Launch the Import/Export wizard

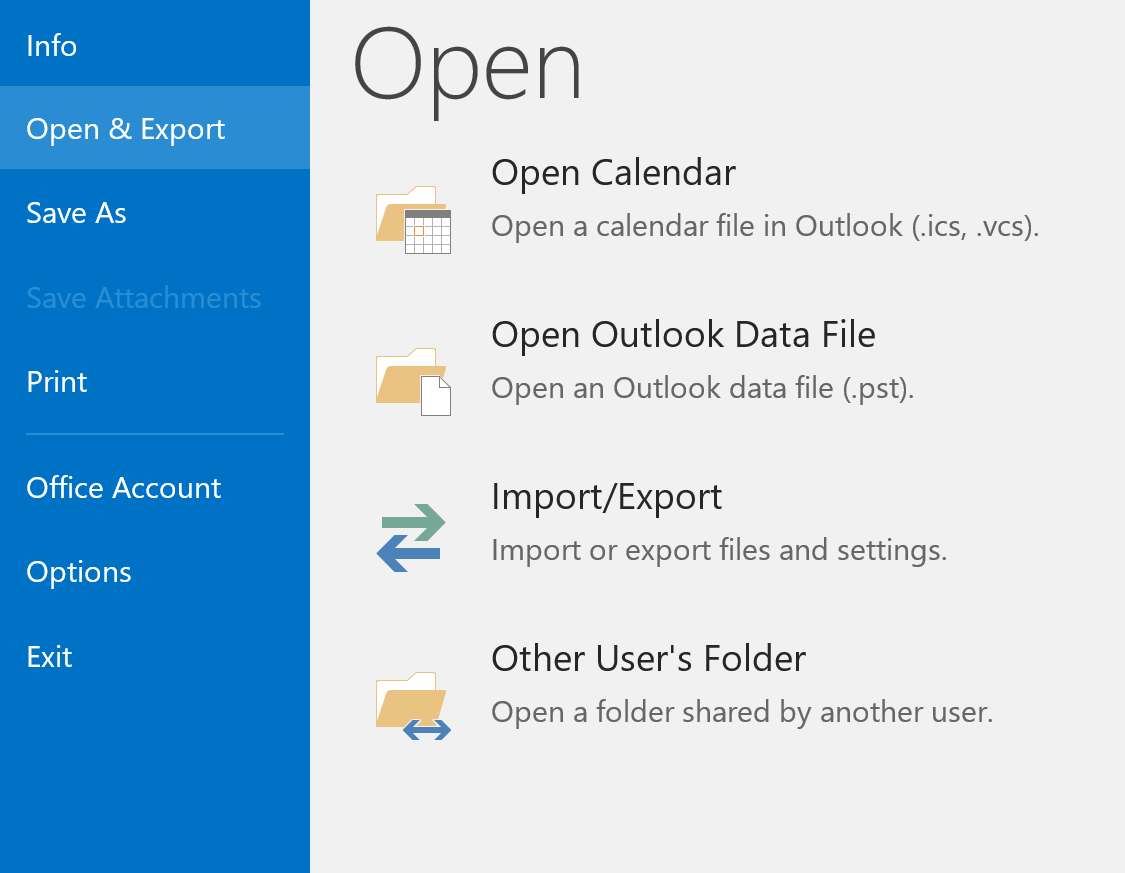pos(606,496)
